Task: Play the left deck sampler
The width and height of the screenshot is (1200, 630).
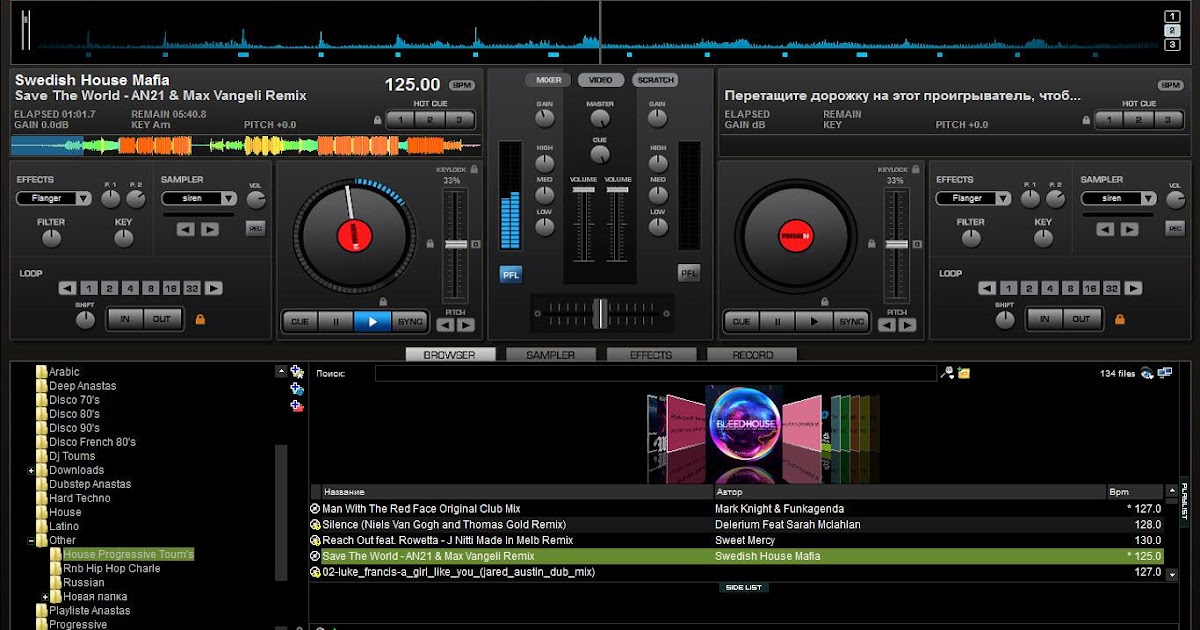Action: (x=210, y=229)
